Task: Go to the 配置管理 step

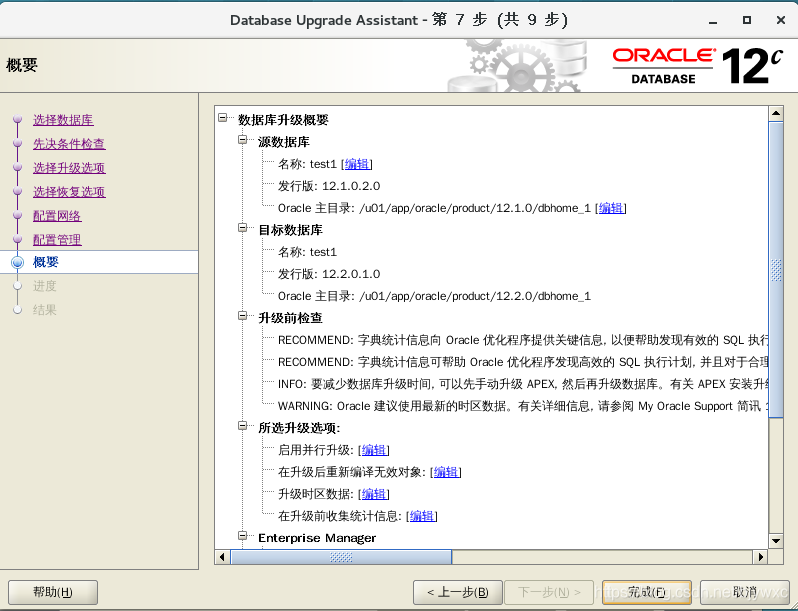Action: coord(57,240)
